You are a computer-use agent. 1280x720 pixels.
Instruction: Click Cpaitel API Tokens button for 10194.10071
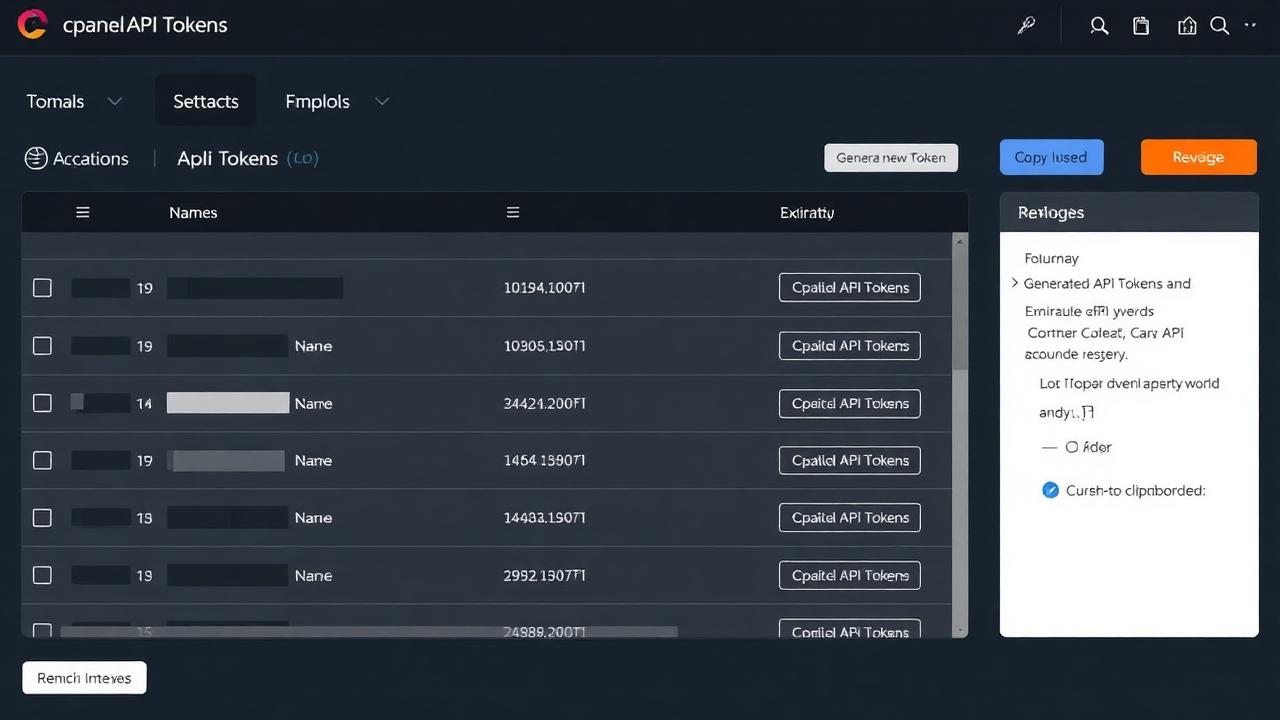[850, 288]
